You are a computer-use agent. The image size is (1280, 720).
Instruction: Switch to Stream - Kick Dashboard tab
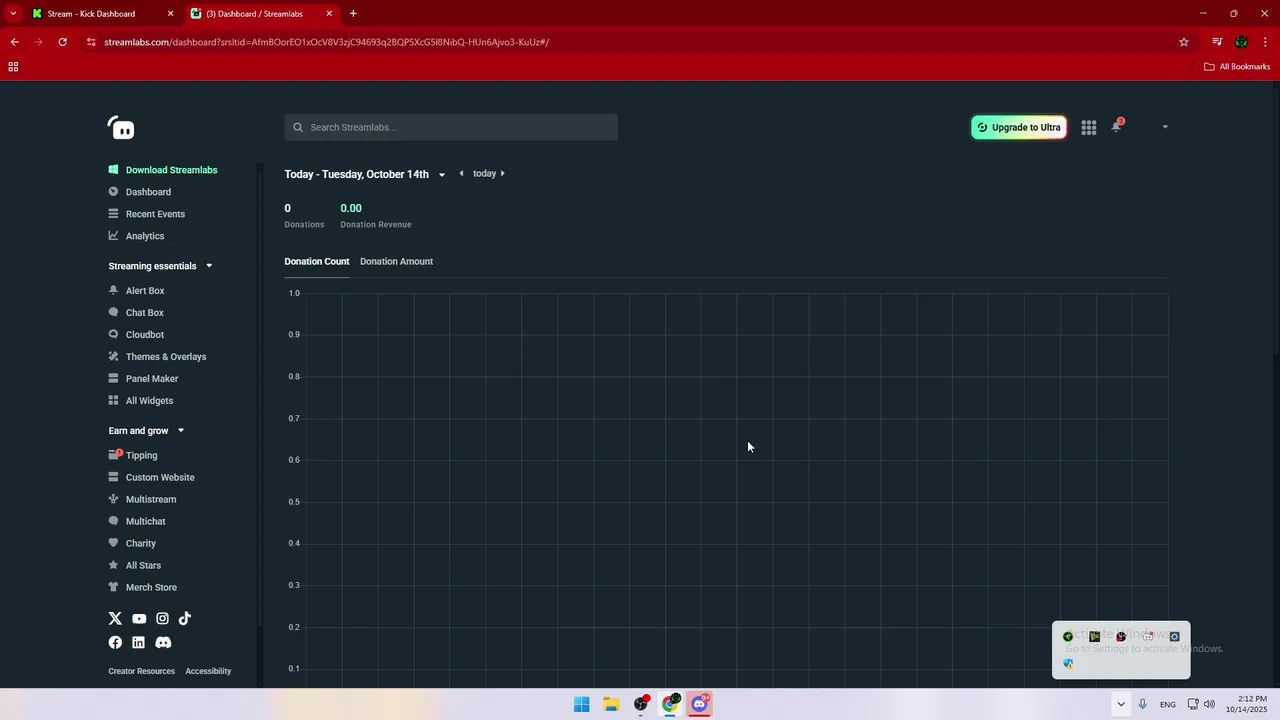pyautogui.click(x=103, y=14)
